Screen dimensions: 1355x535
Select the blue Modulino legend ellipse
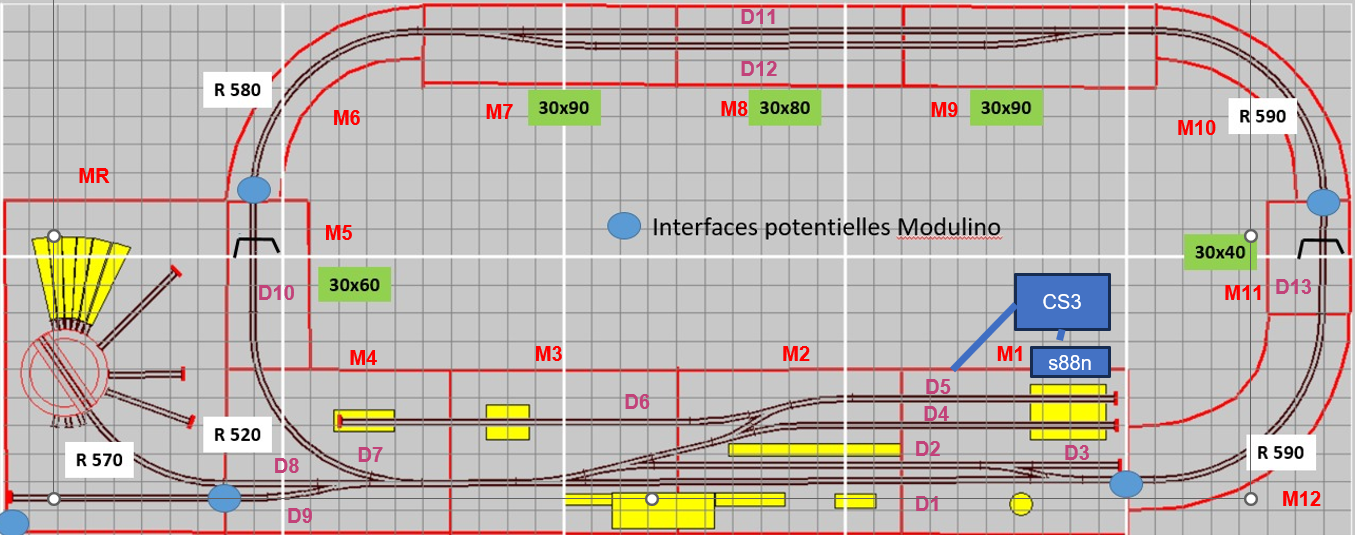click(x=625, y=227)
